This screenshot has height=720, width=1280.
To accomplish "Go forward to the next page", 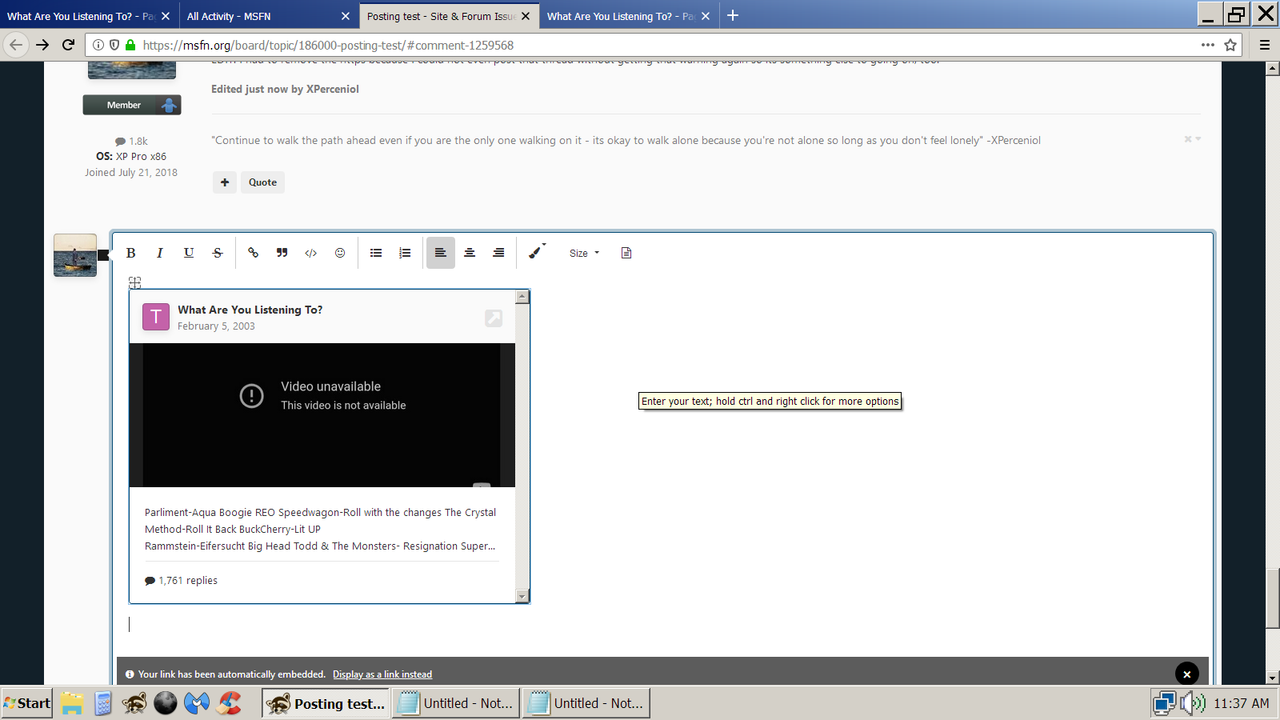I will (x=42, y=45).
